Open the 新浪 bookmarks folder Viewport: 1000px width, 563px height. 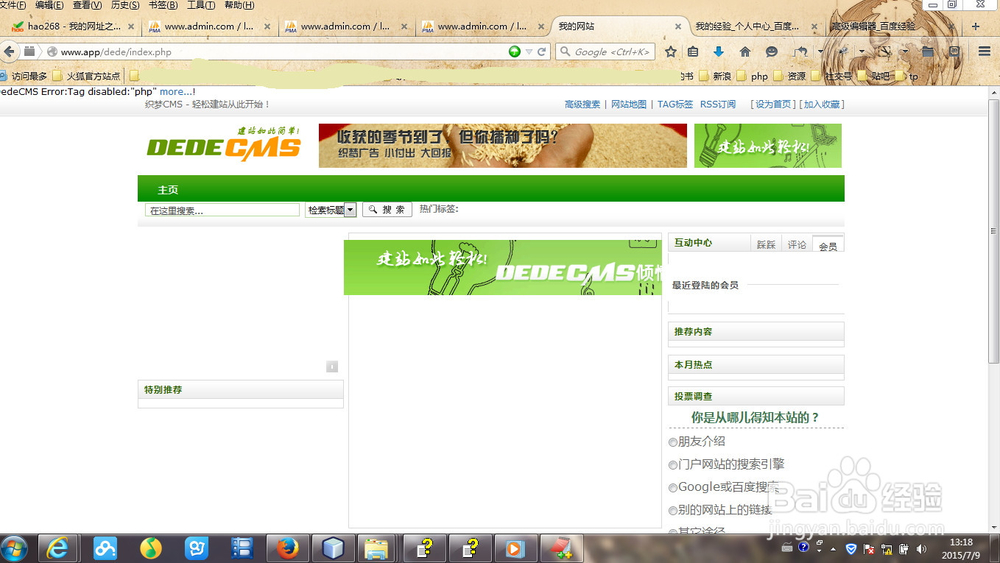pos(716,76)
